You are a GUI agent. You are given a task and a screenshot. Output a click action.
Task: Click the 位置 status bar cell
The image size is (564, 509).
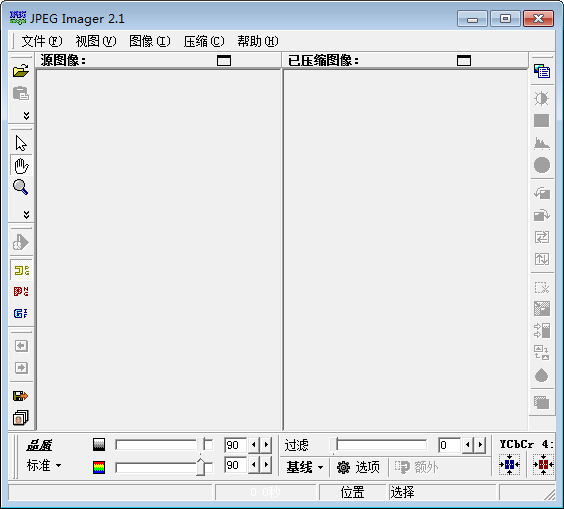point(352,492)
